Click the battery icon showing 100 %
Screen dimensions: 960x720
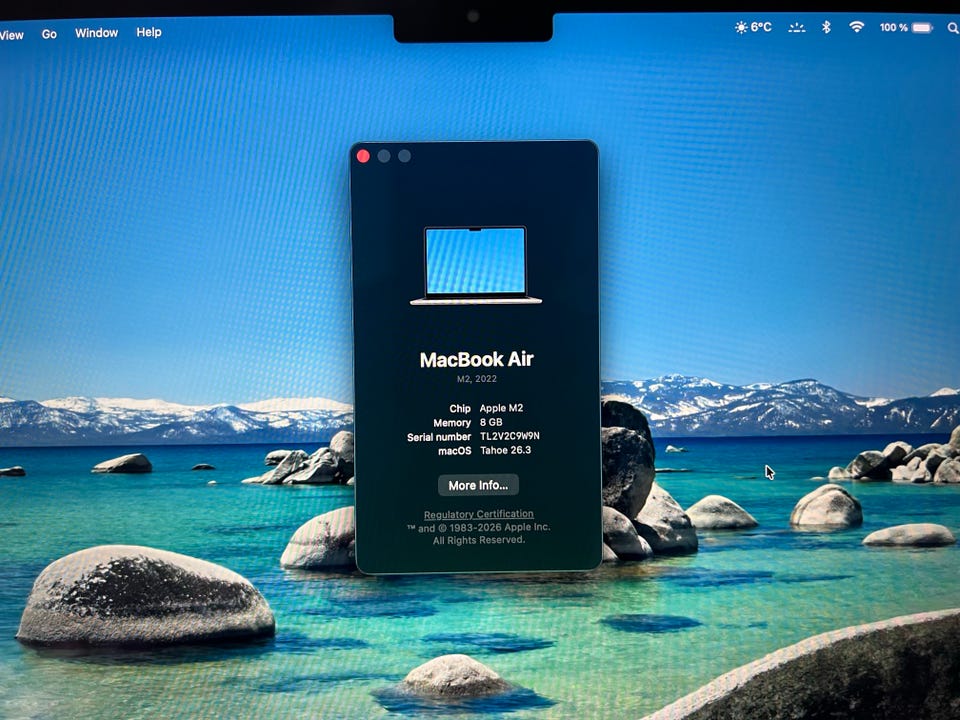pos(921,28)
